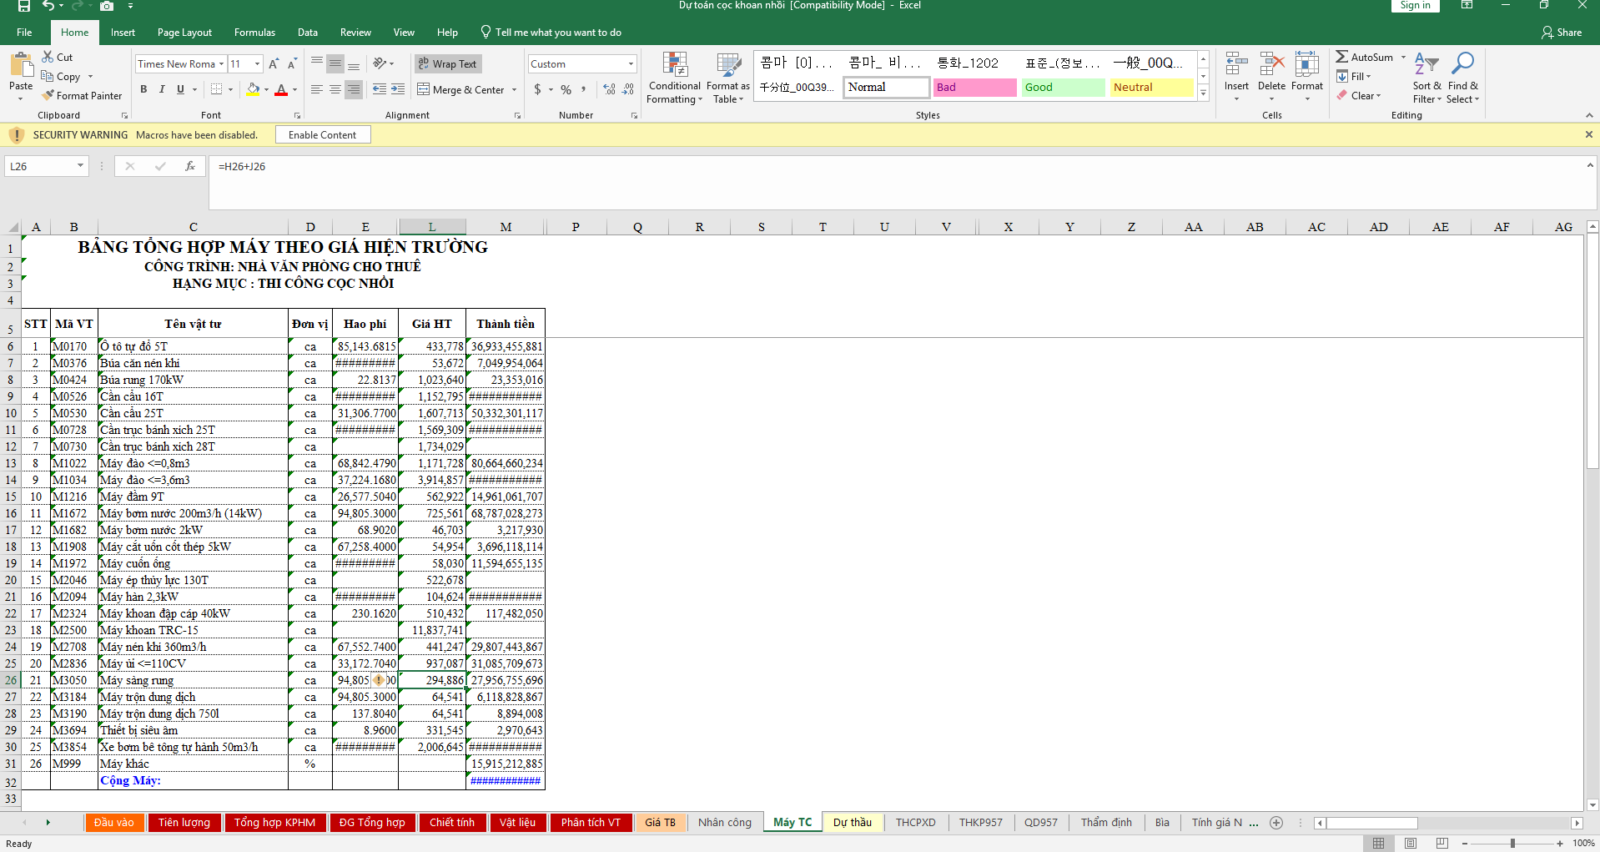Toggle Wrap Text on

coord(447,64)
